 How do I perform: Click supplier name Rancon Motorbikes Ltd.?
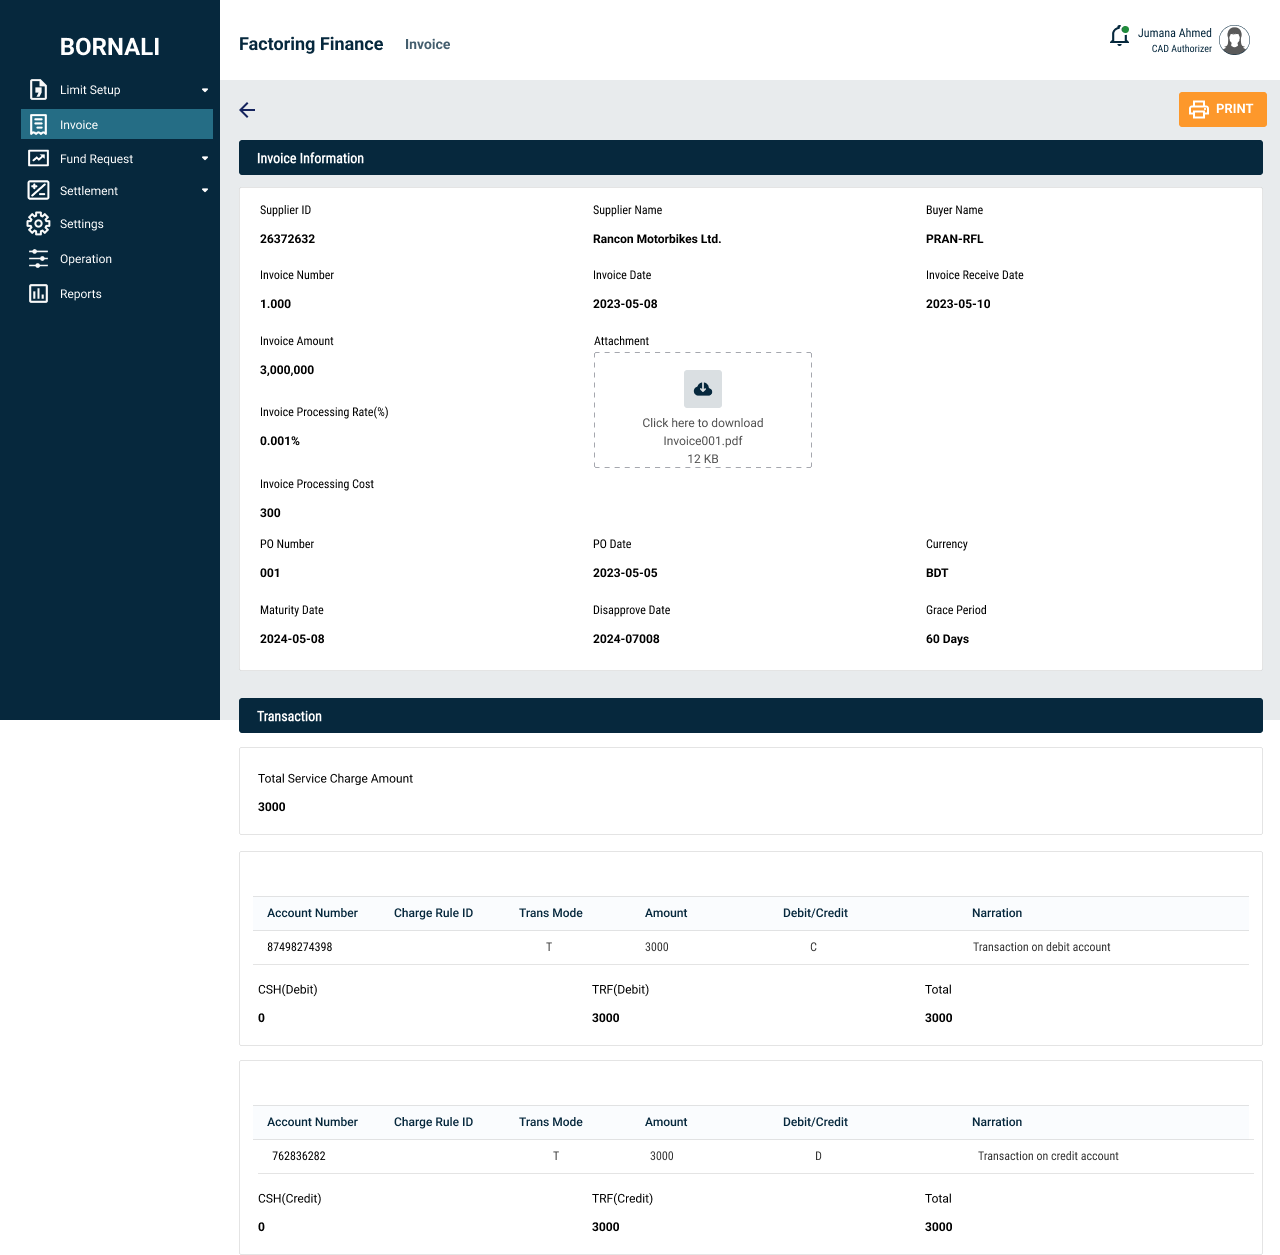(657, 239)
